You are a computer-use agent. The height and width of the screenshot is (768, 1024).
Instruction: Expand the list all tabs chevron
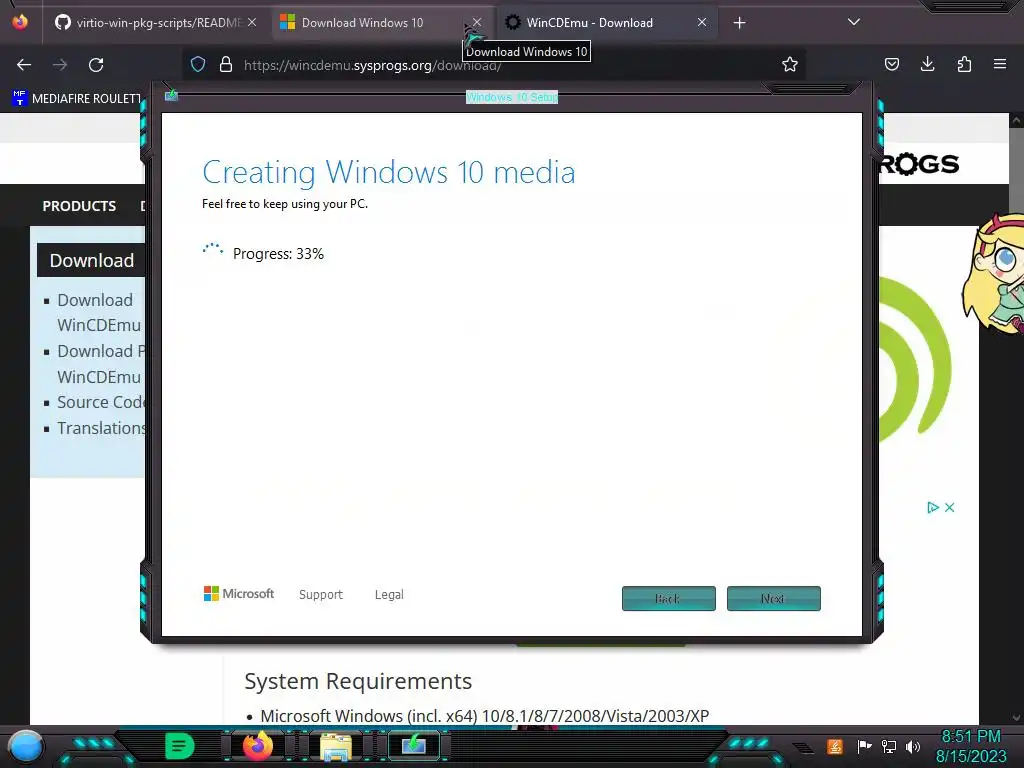point(854,22)
